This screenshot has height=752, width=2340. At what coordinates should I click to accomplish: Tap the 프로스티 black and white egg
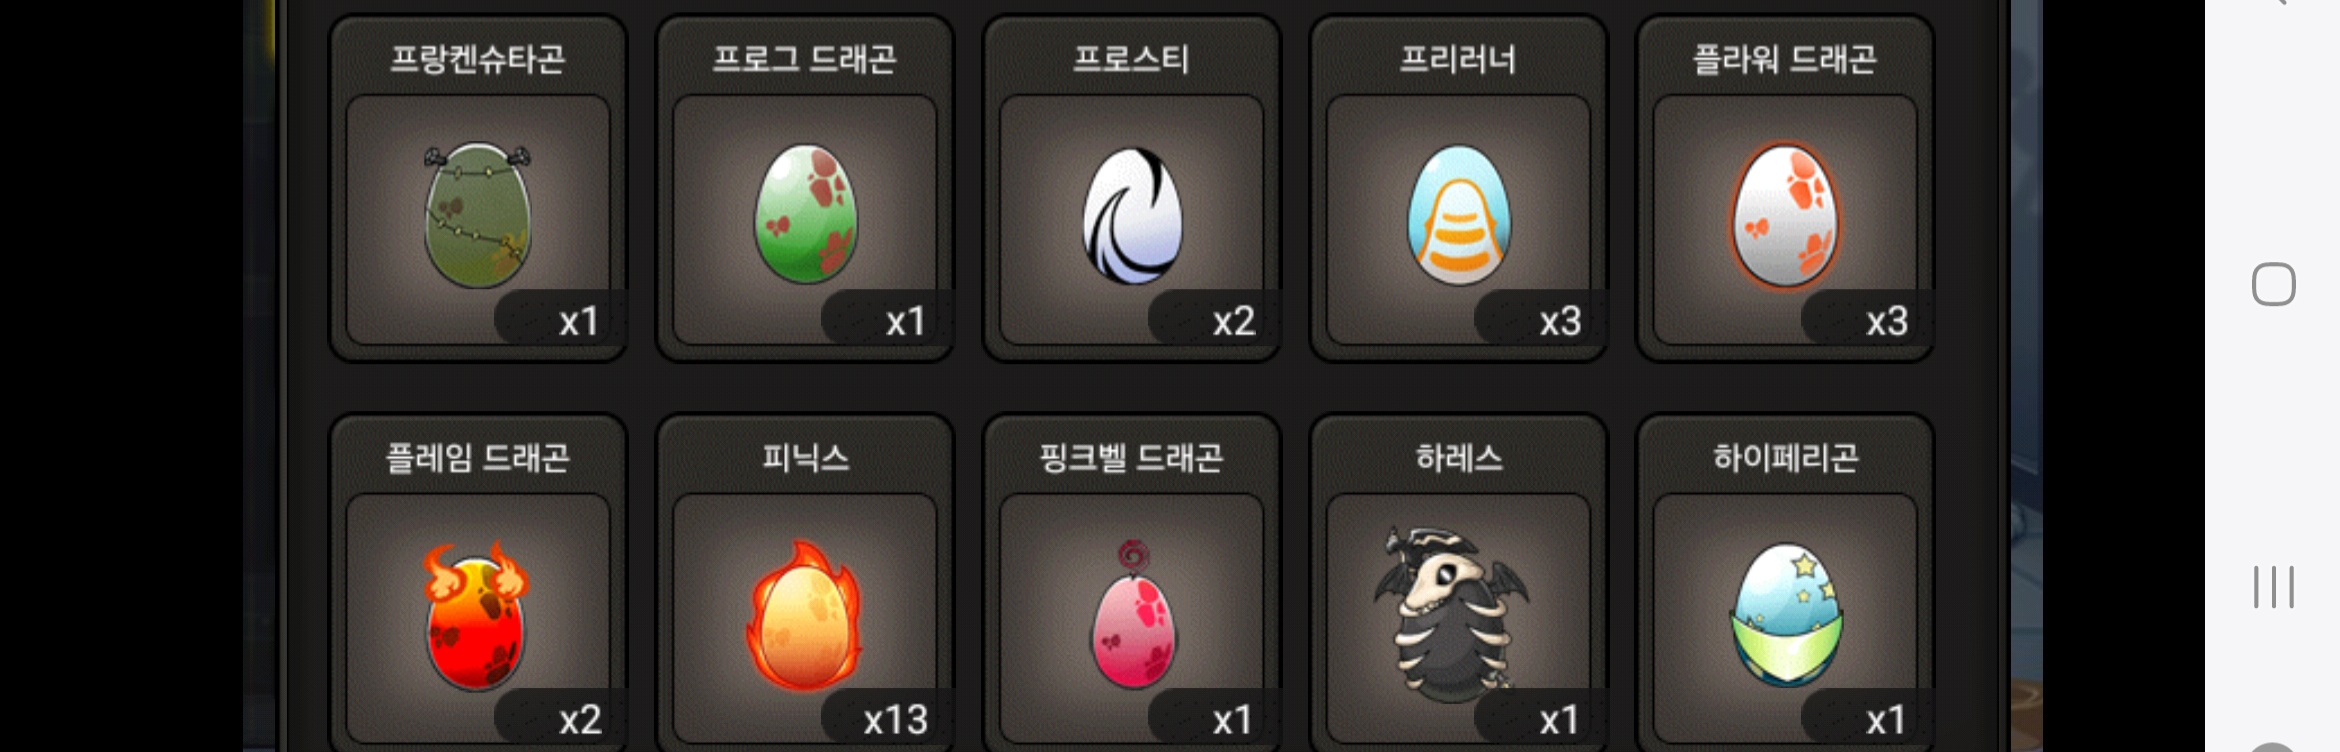(1133, 216)
